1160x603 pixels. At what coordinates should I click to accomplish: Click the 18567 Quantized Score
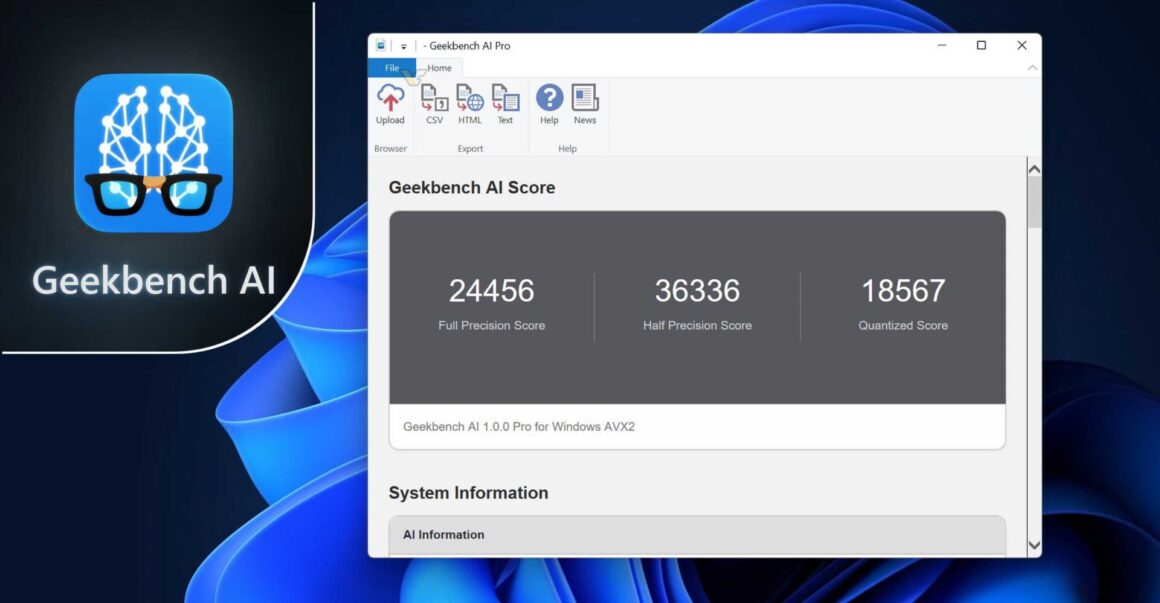tap(903, 291)
